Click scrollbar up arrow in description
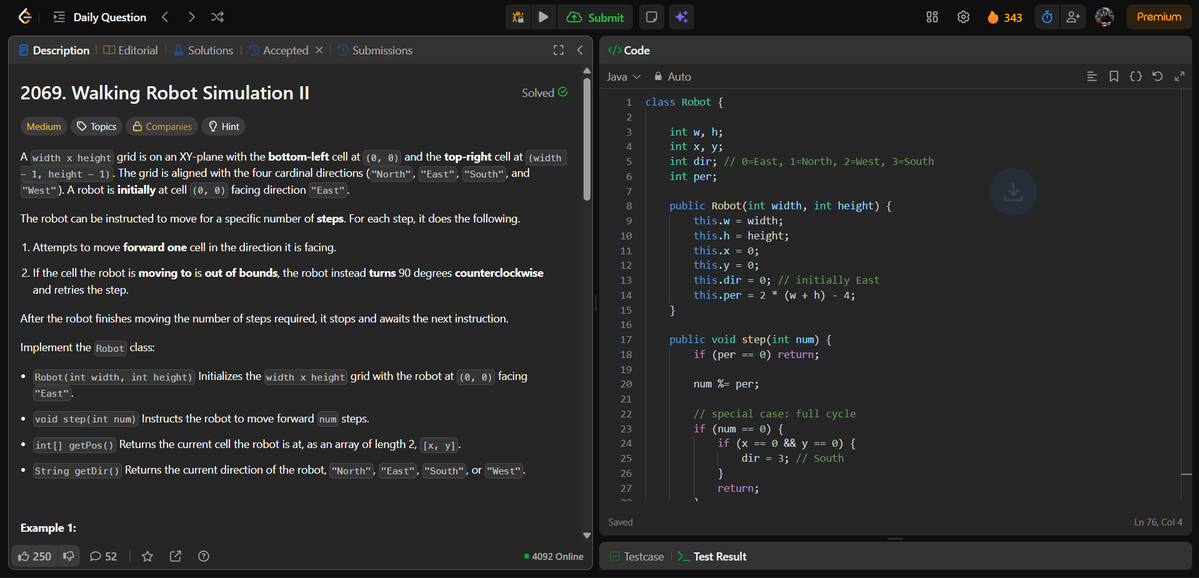1199x578 pixels. tap(587, 71)
